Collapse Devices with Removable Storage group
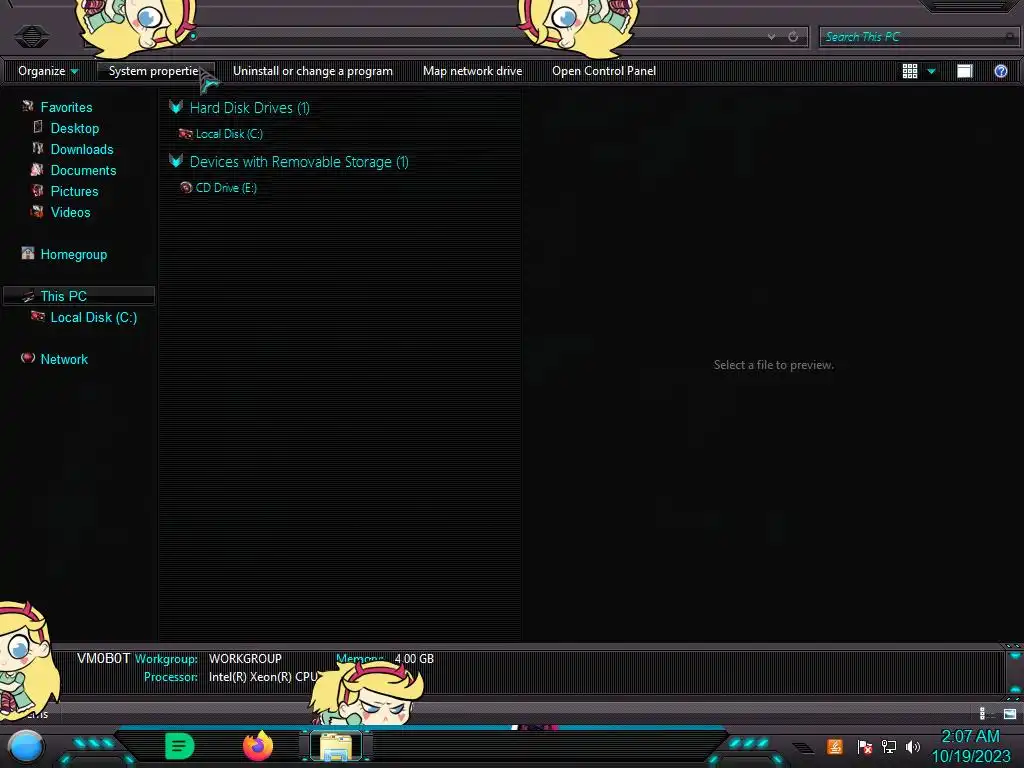The width and height of the screenshot is (1024, 768). coord(176,161)
